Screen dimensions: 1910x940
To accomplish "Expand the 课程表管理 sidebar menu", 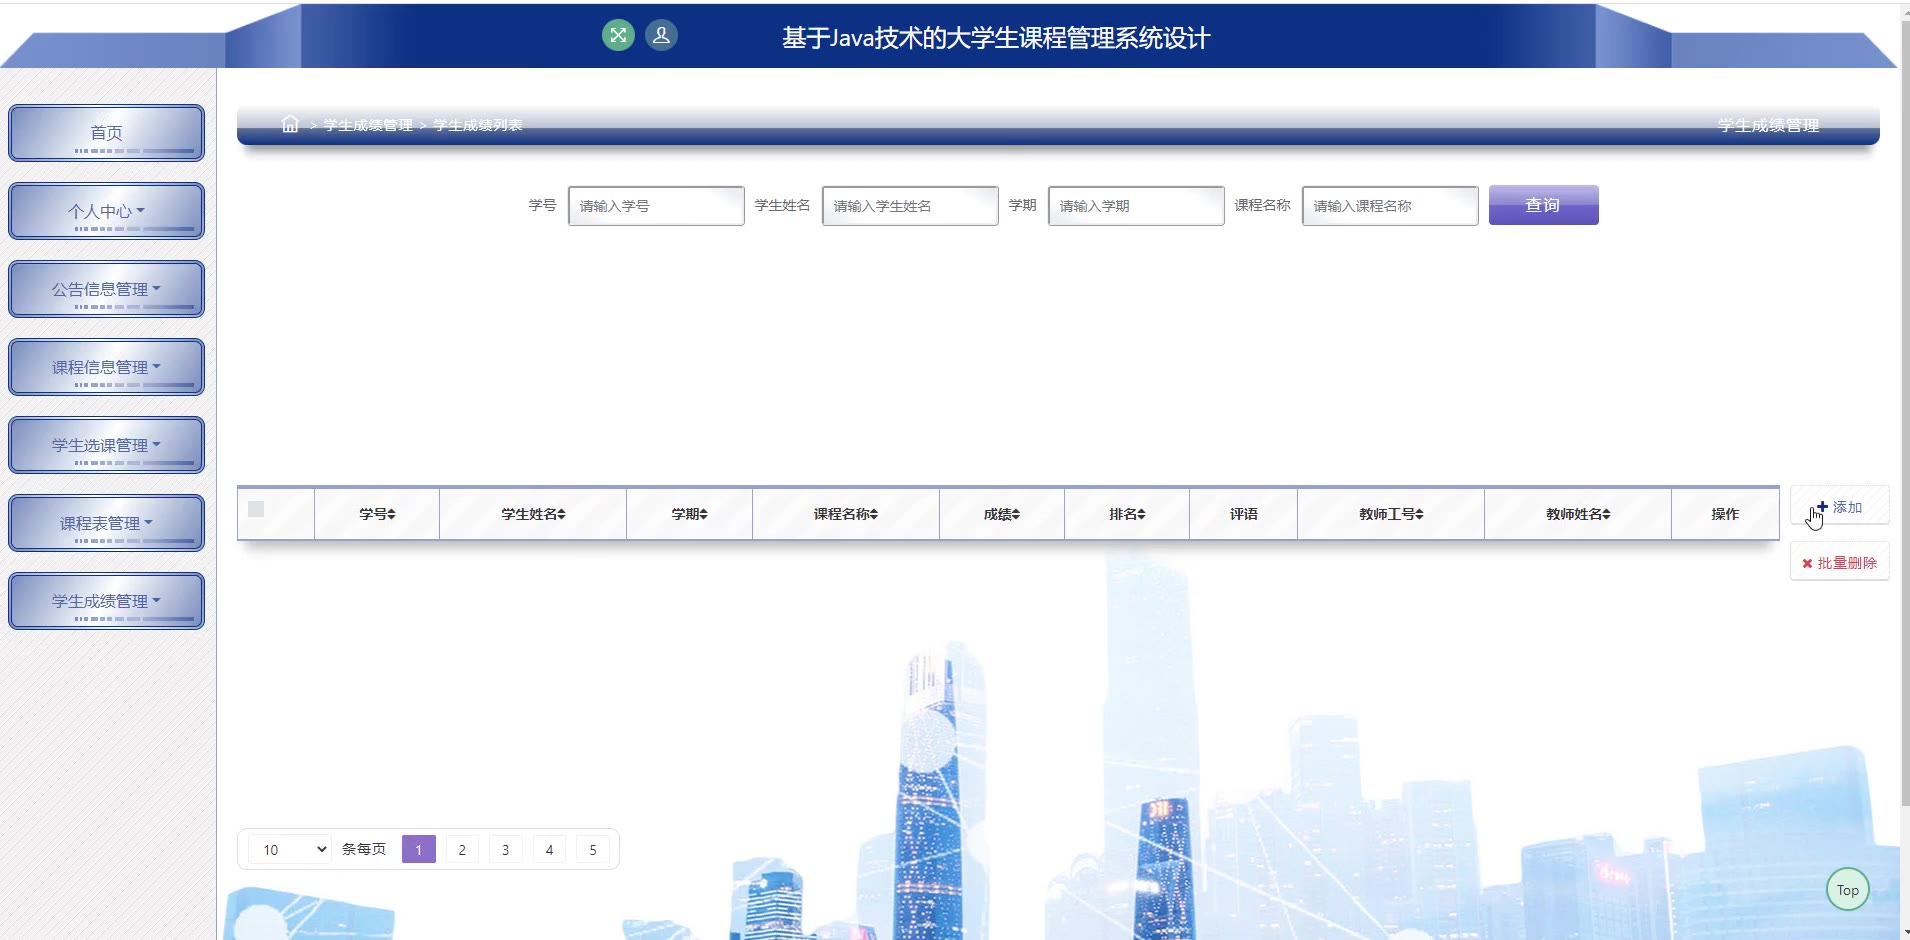I will (106, 523).
